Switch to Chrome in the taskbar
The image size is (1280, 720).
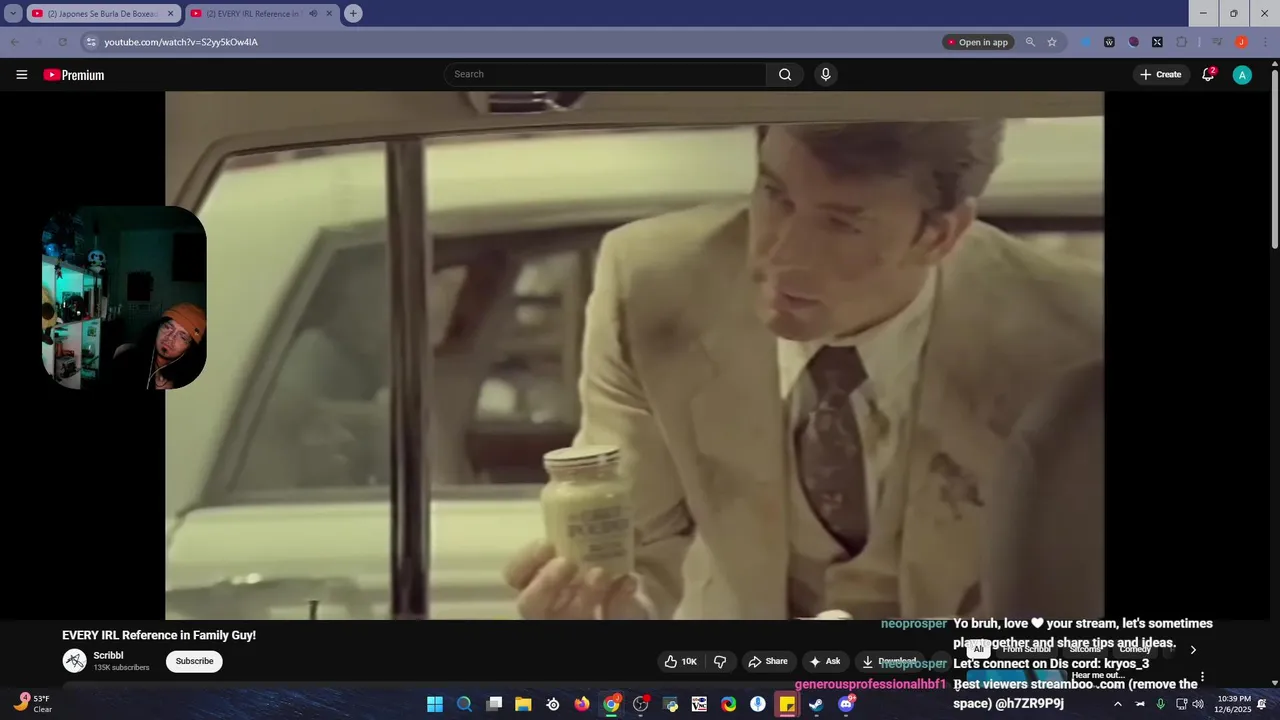(611, 704)
